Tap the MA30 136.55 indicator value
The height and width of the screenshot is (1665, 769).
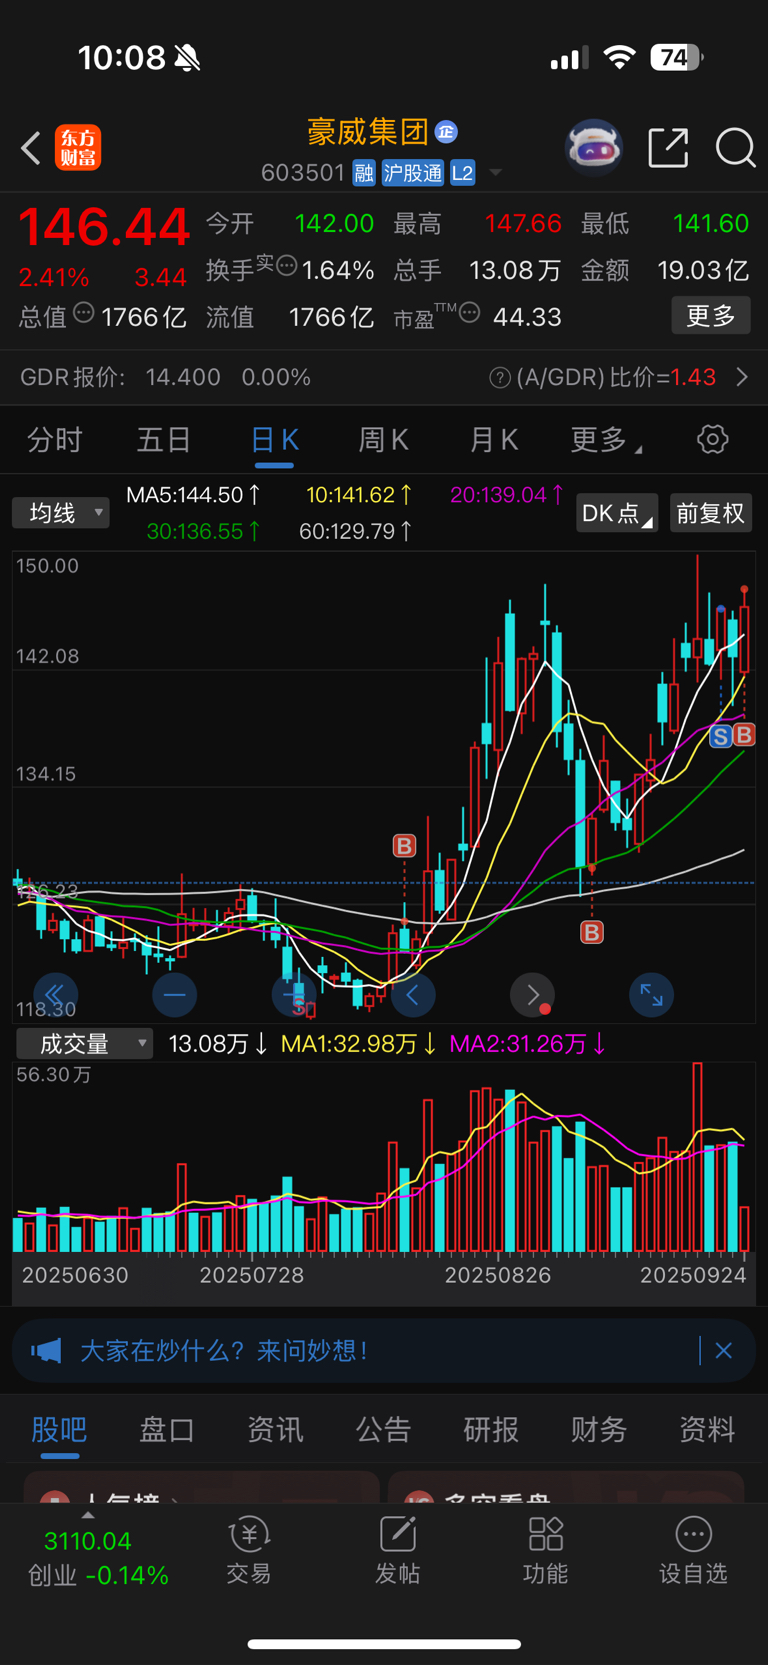point(204,532)
